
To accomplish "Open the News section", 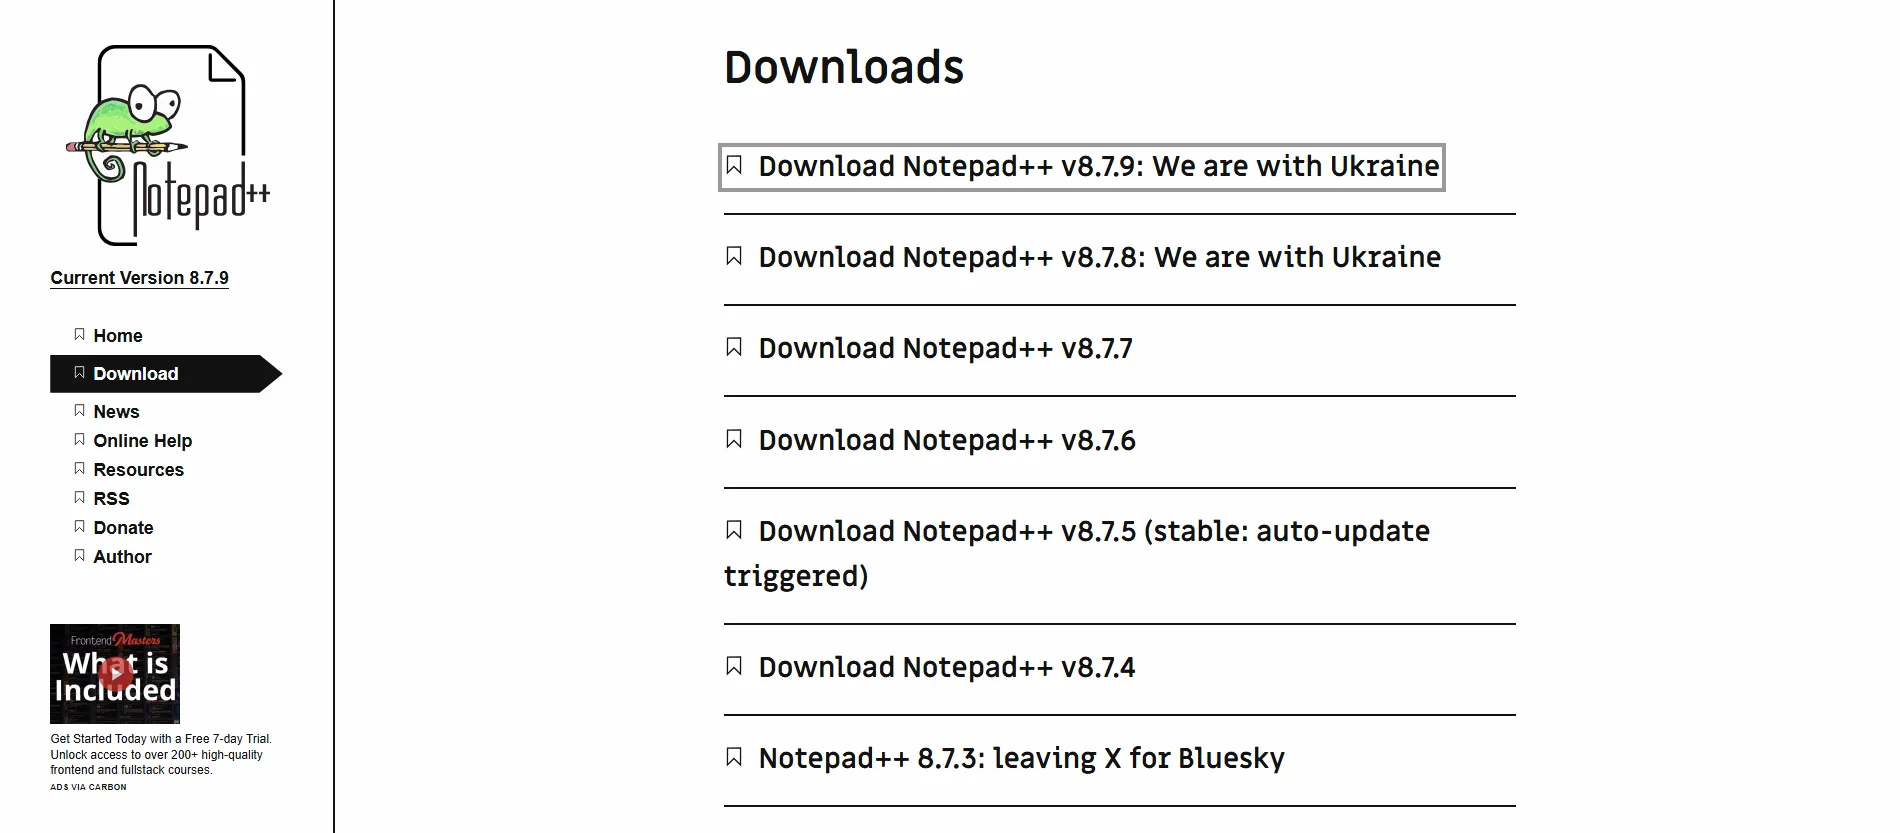I will pos(116,411).
